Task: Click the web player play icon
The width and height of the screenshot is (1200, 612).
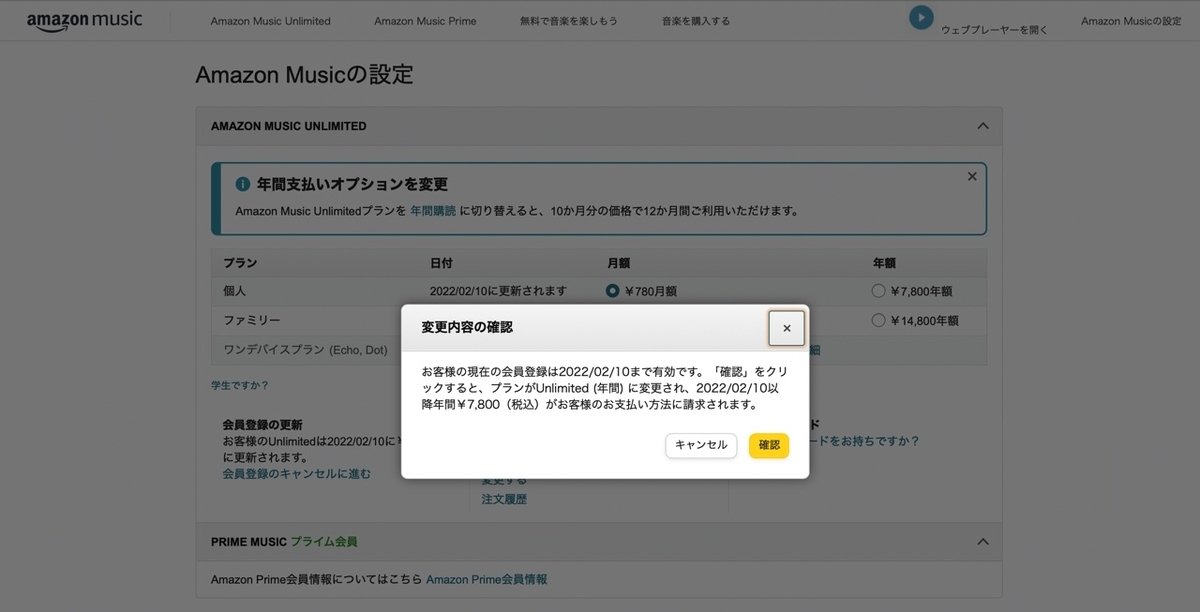Action: click(x=921, y=17)
